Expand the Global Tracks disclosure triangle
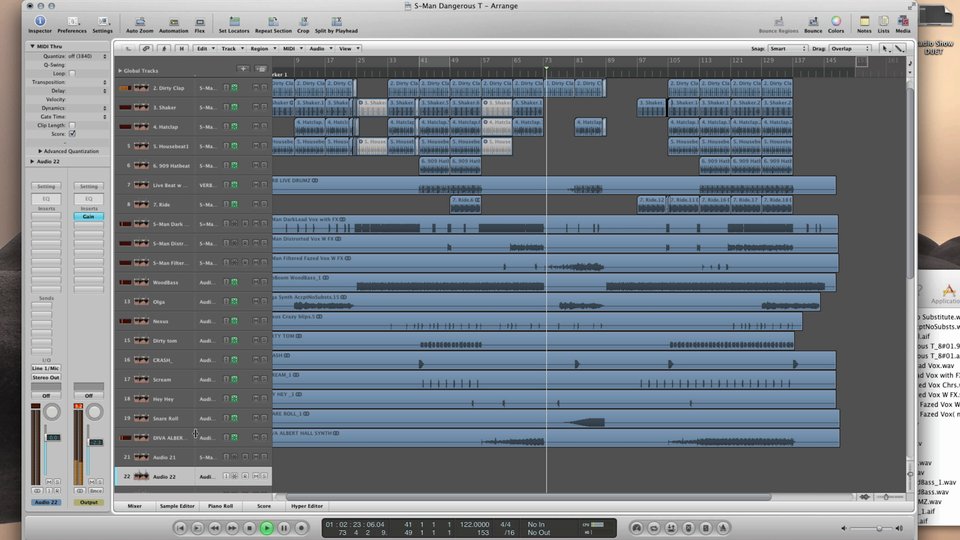Screen dimensions: 960x540 coord(120,70)
